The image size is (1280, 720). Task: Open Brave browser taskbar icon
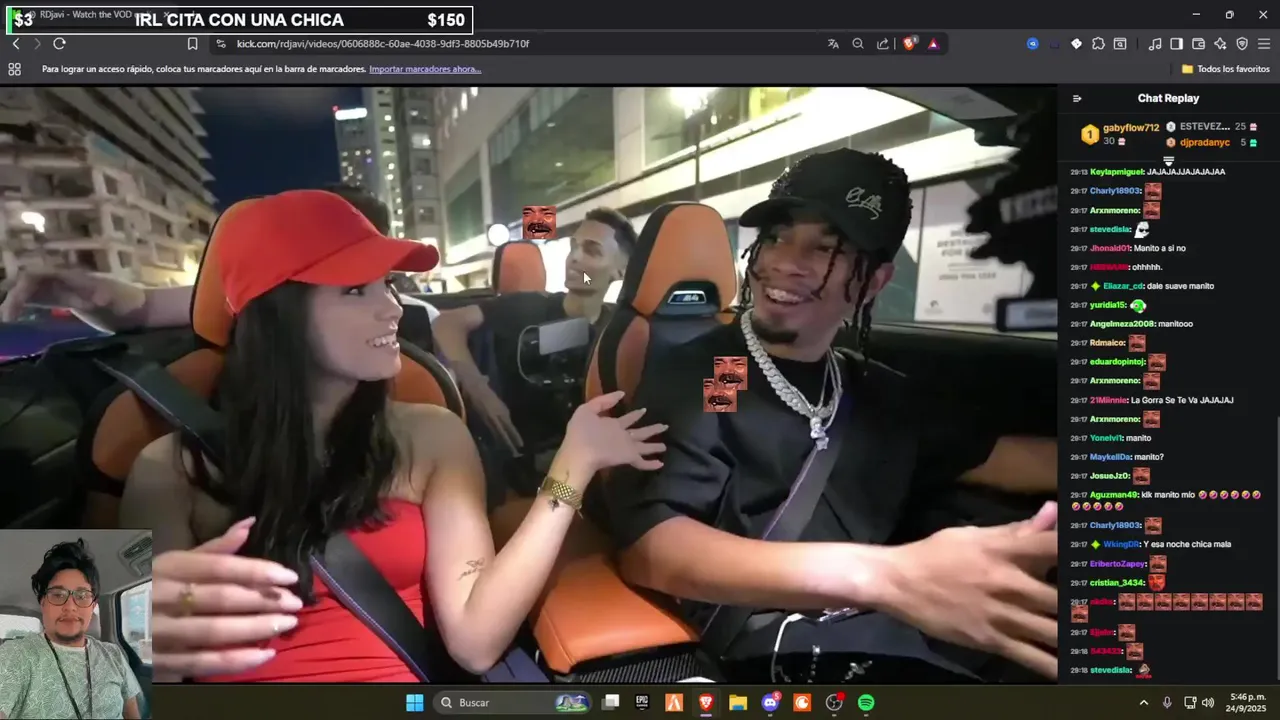click(706, 703)
